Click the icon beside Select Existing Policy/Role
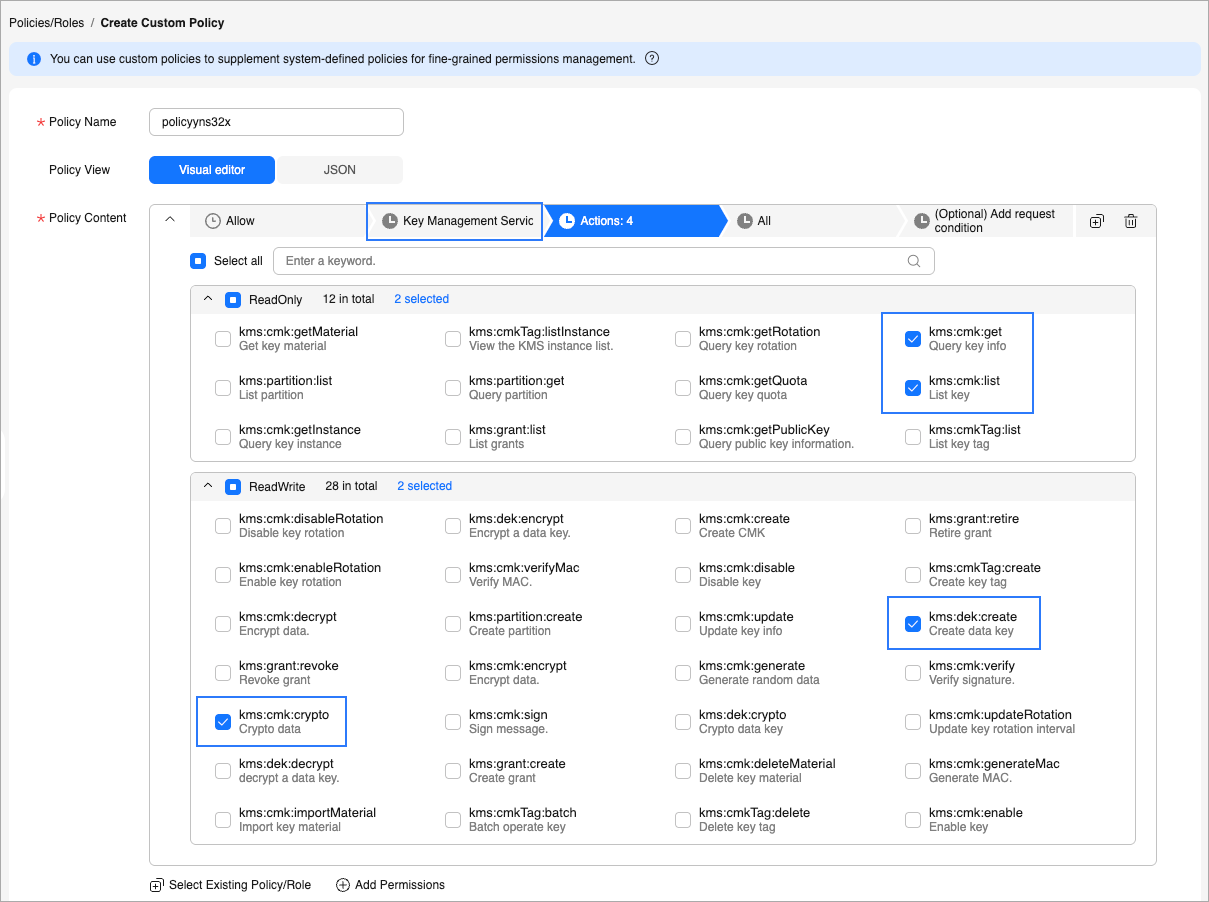Viewport: 1209px width, 902px height. [x=157, y=885]
